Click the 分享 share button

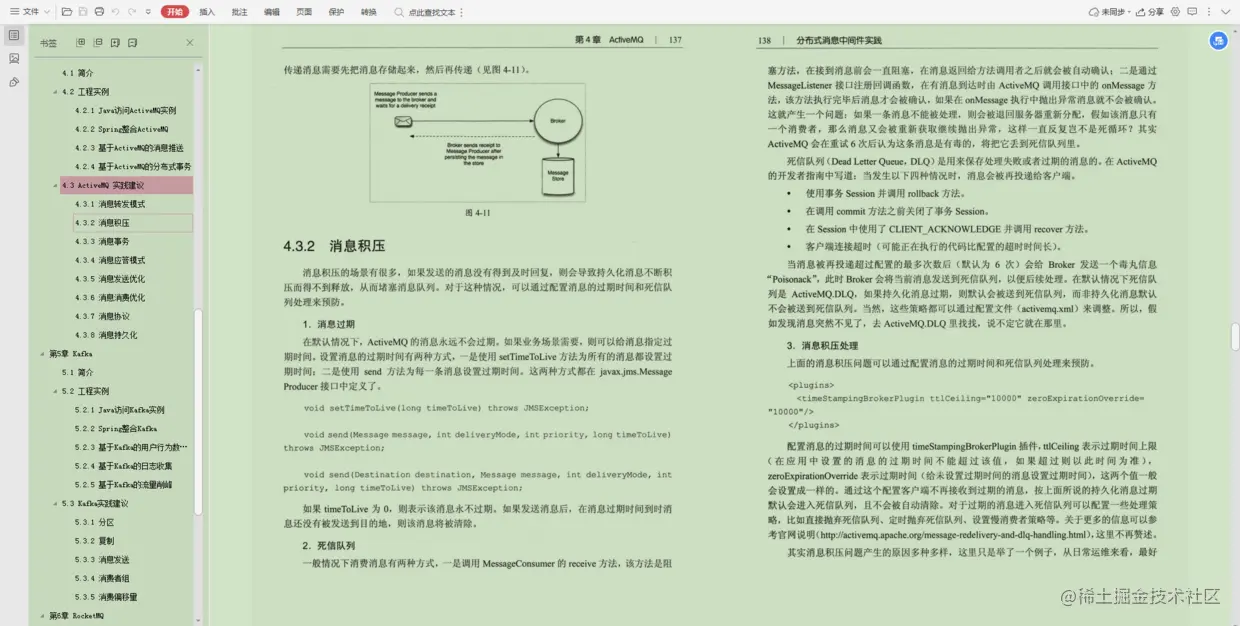pos(1149,12)
